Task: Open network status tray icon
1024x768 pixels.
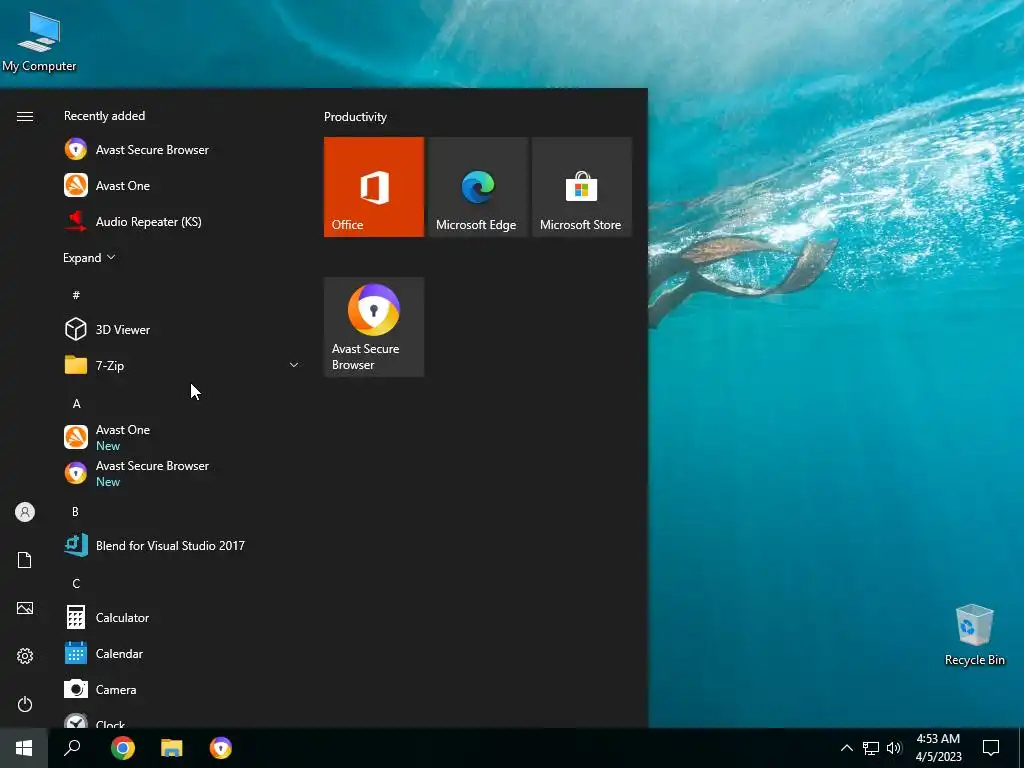Action: pos(871,748)
